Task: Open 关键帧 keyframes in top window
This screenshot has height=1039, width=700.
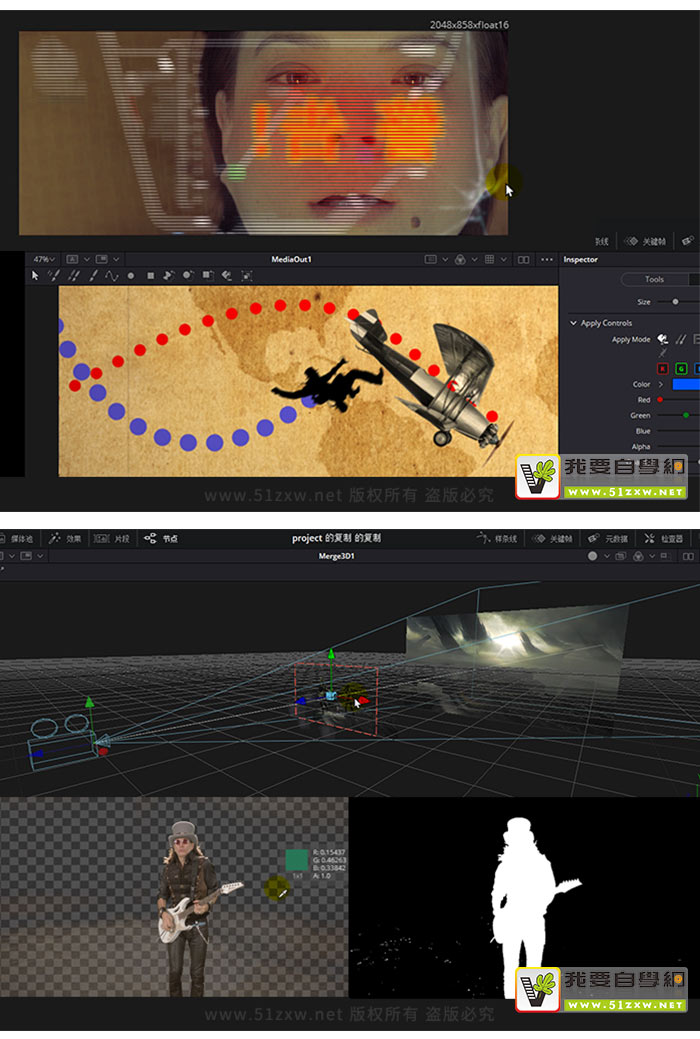Action: pos(645,241)
